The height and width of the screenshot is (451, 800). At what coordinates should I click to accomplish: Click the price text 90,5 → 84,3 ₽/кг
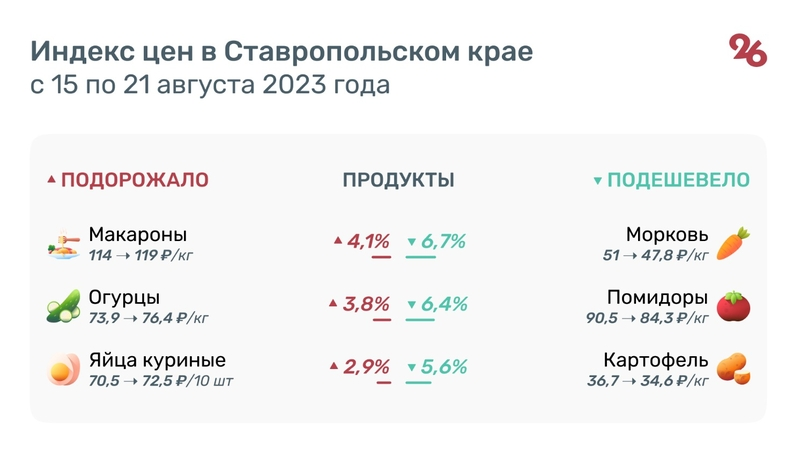[x=649, y=318]
